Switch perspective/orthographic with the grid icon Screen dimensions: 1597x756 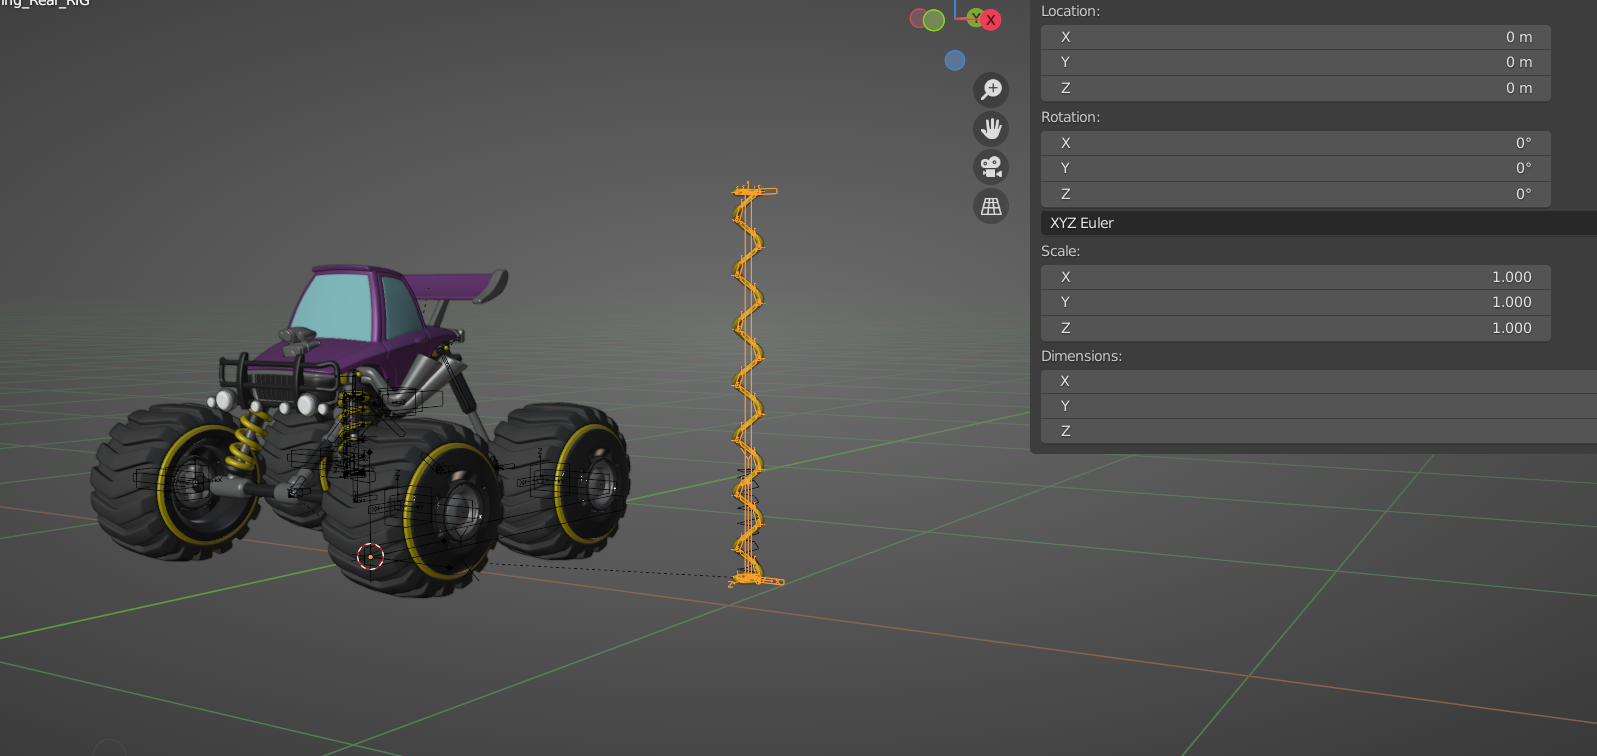tap(991, 206)
